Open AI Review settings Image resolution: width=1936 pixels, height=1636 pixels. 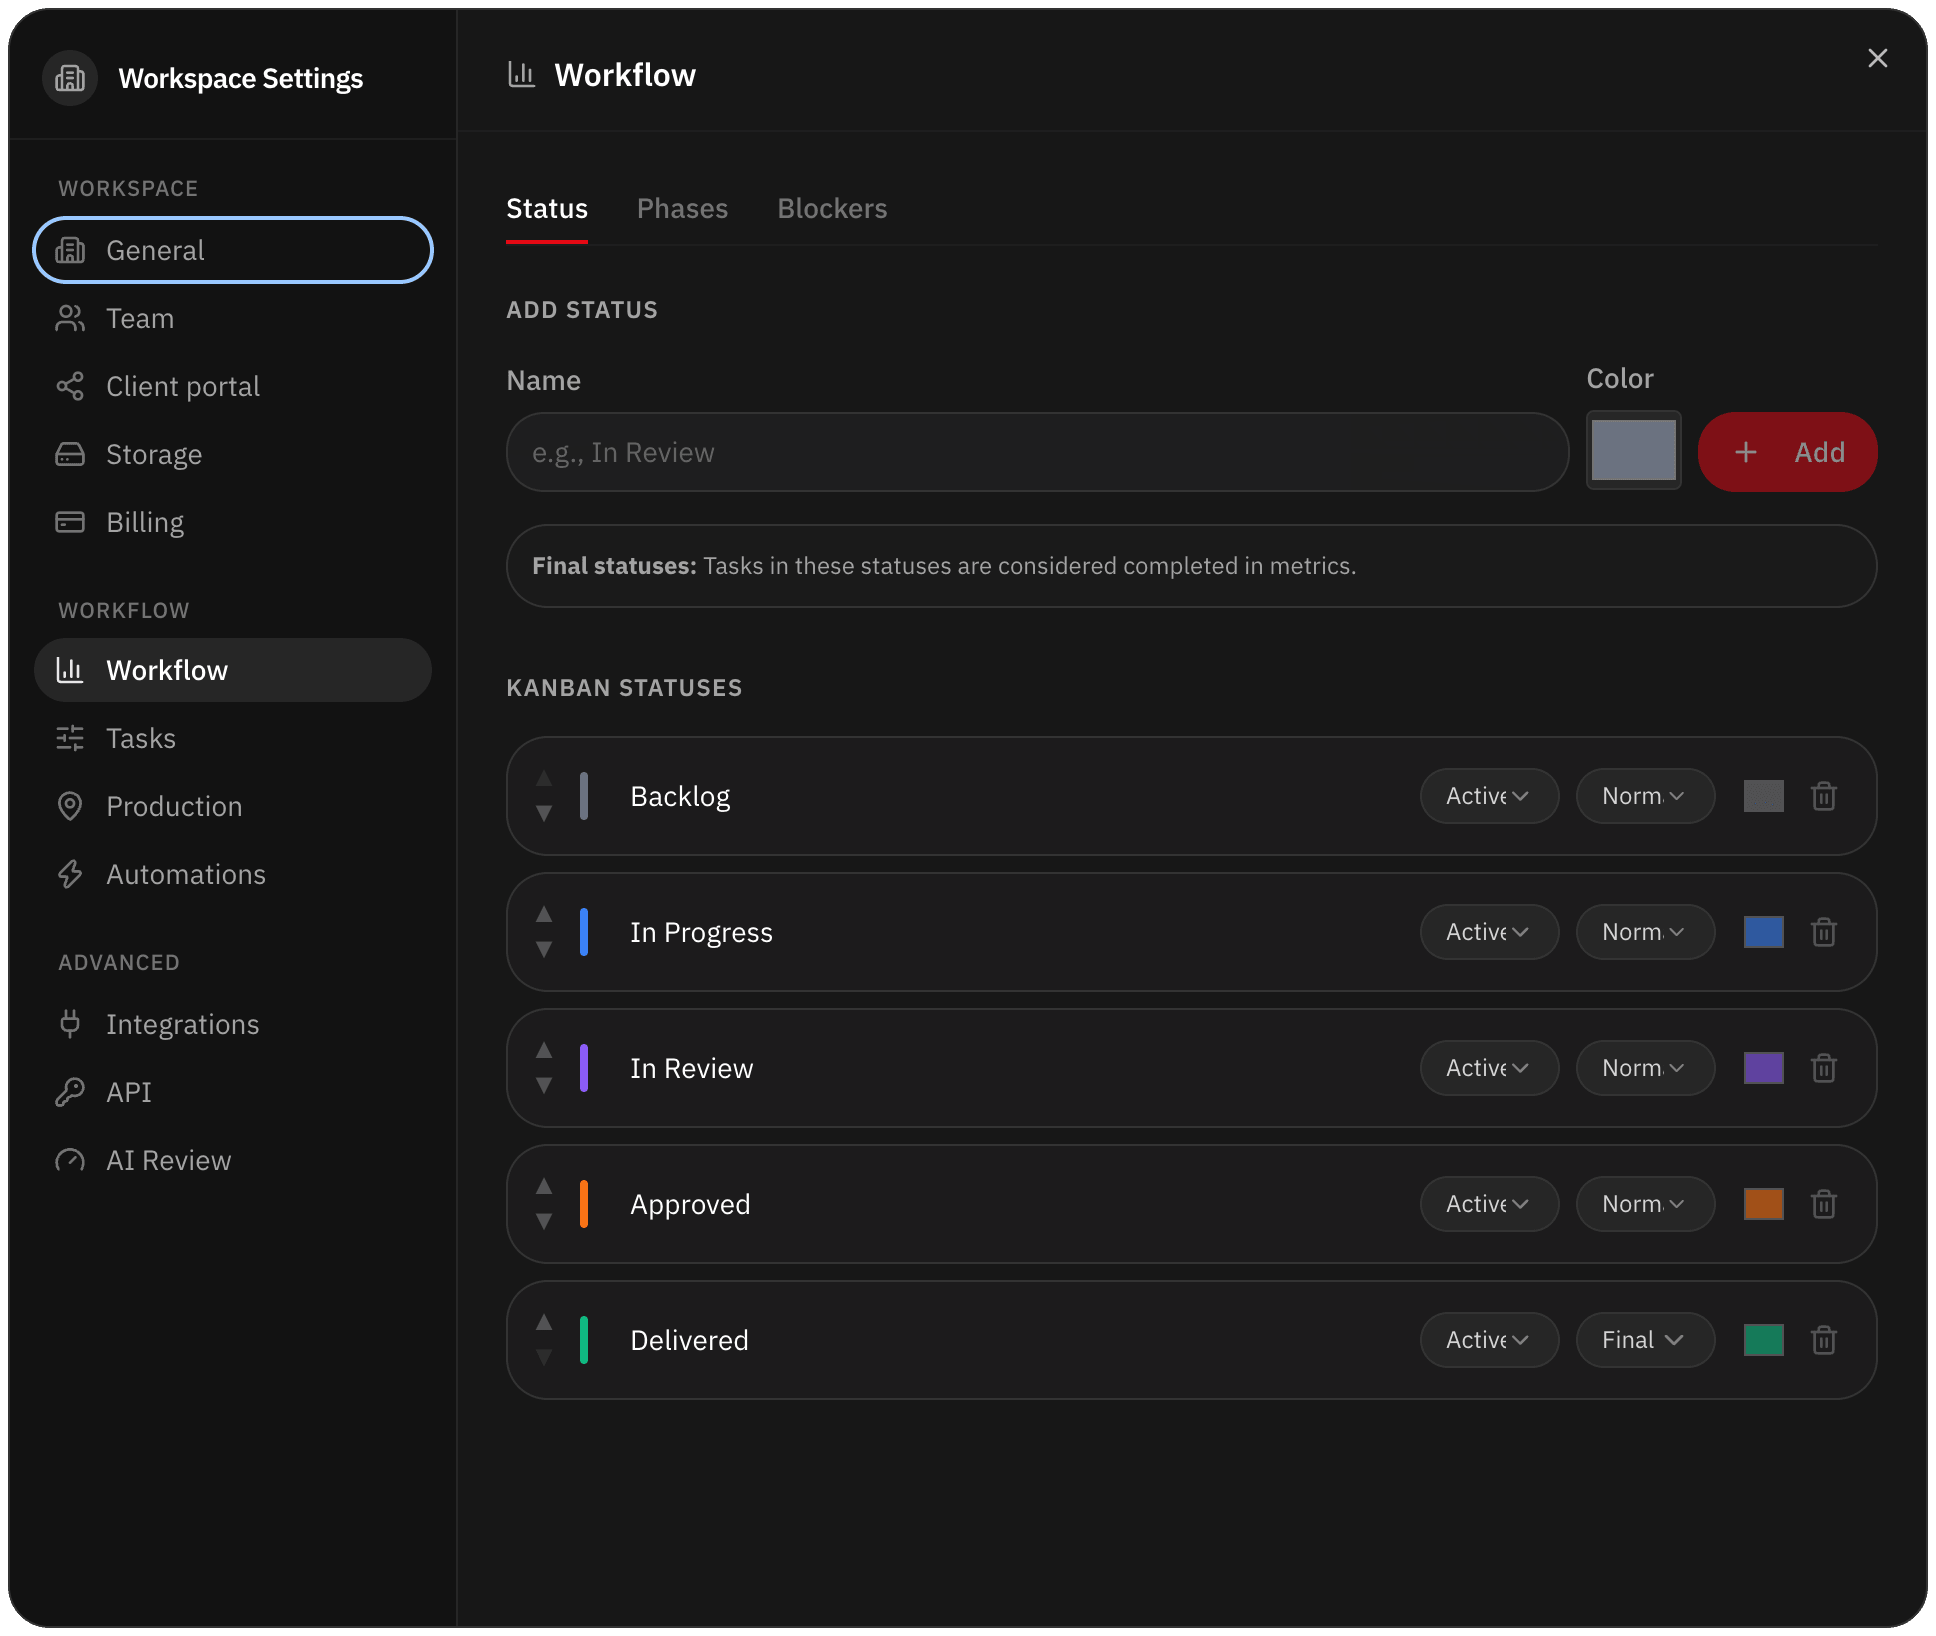tap(233, 1160)
